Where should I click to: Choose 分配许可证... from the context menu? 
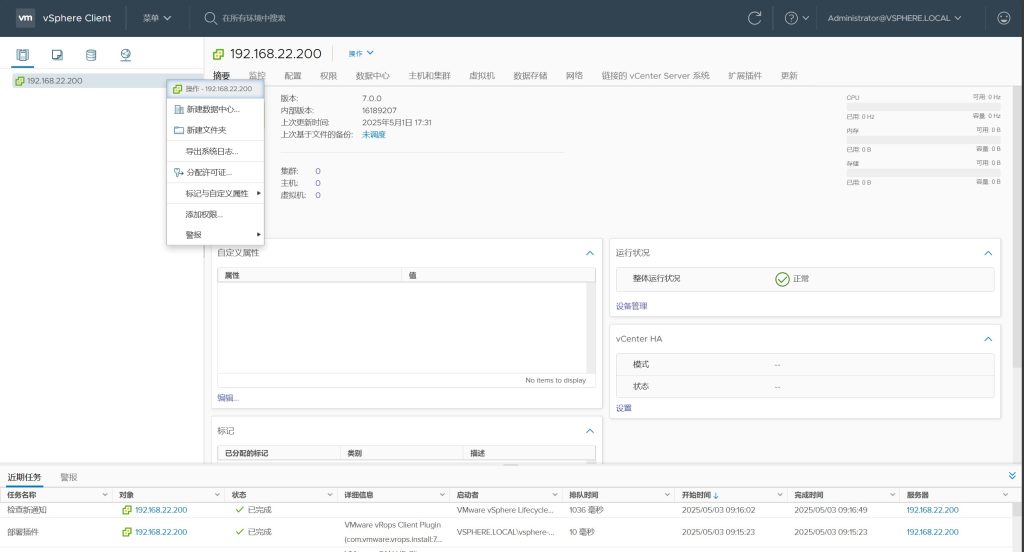point(216,172)
